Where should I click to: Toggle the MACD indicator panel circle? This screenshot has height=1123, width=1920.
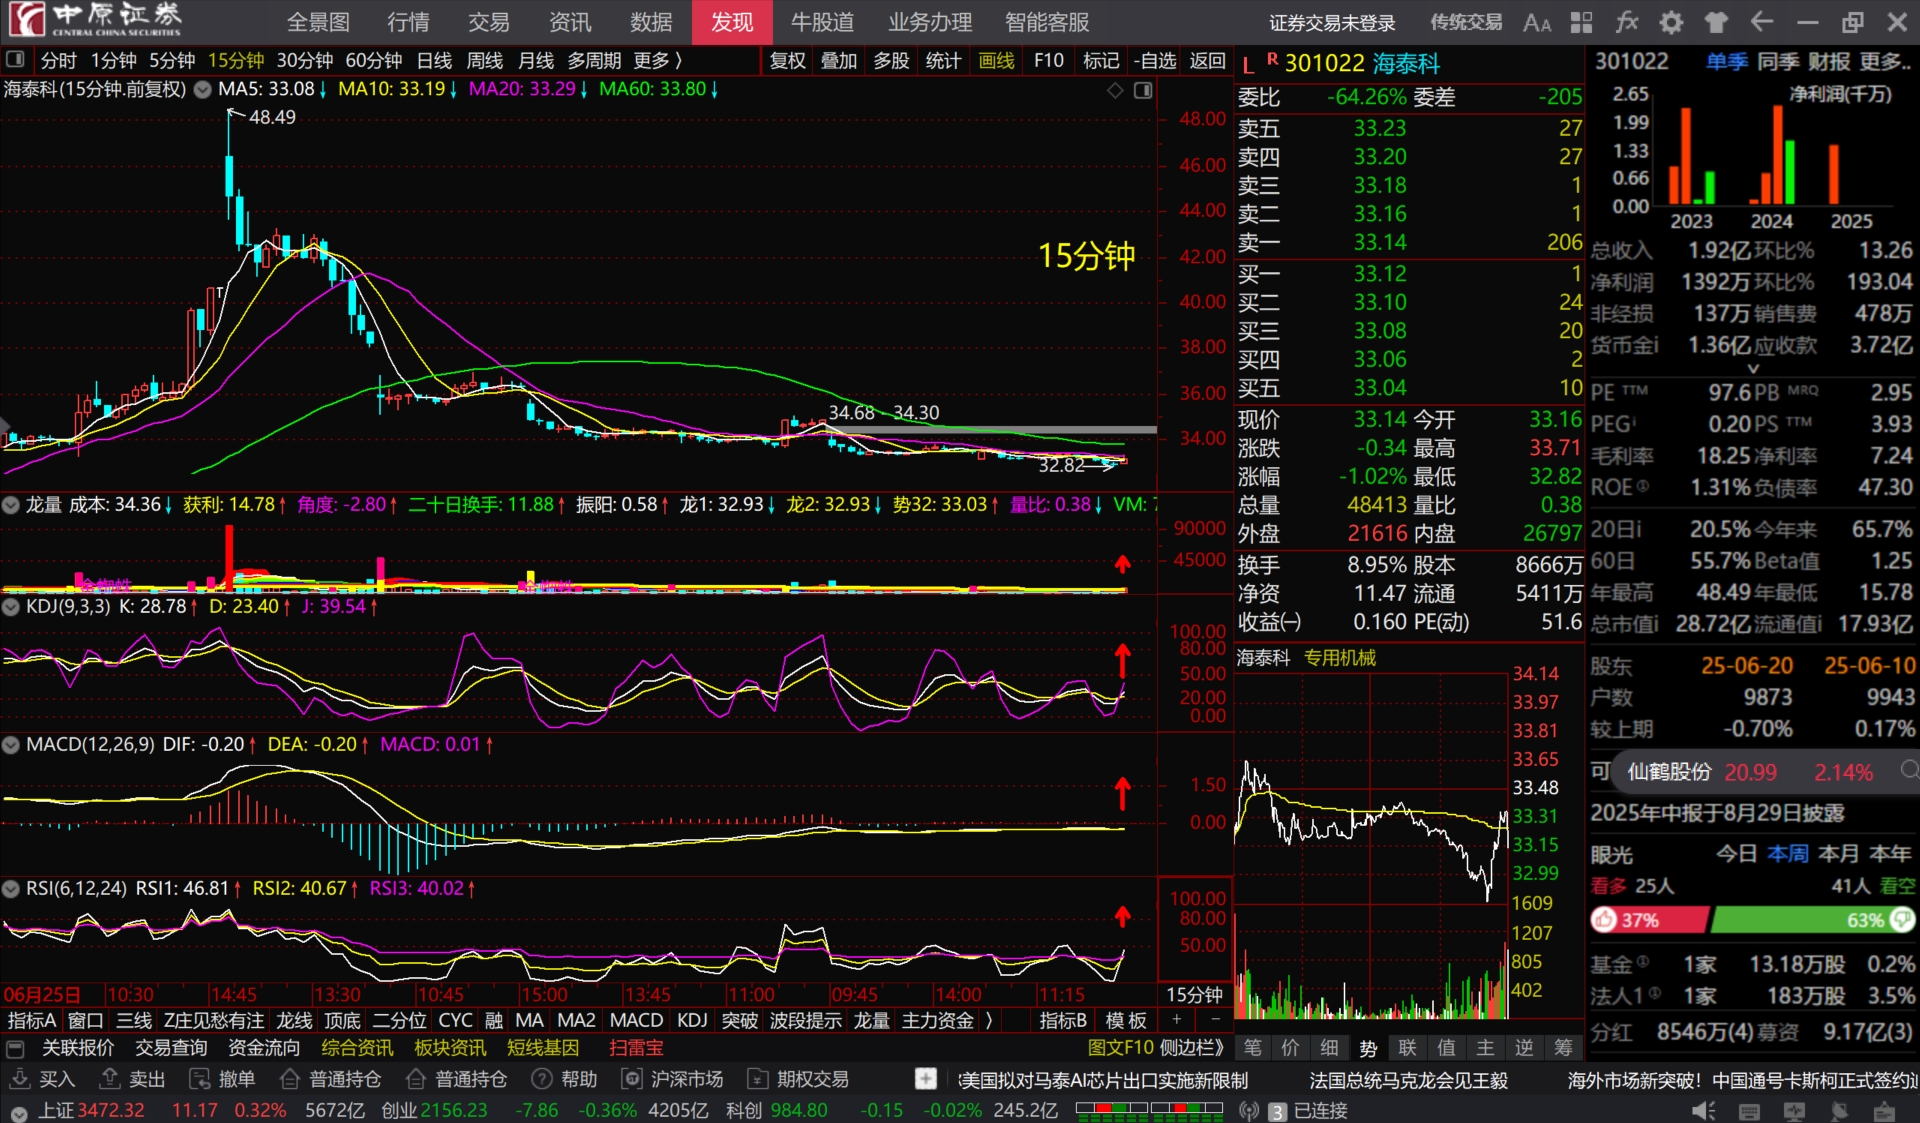[x=11, y=745]
